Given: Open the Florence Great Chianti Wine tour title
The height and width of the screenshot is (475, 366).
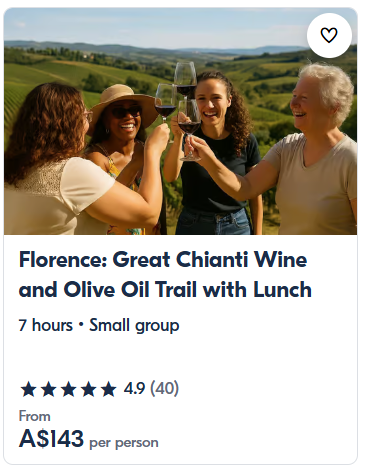Looking at the screenshot, I should (165, 274).
